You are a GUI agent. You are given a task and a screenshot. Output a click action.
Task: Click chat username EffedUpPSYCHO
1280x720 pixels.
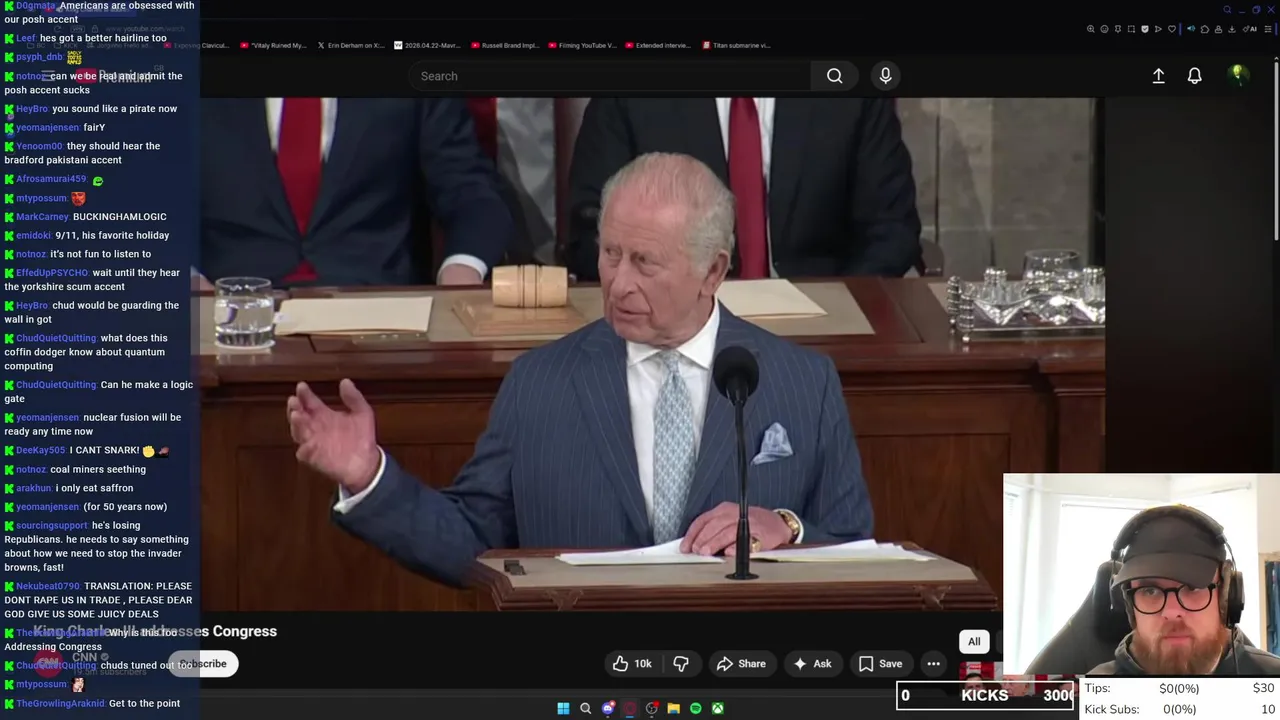[52, 273]
